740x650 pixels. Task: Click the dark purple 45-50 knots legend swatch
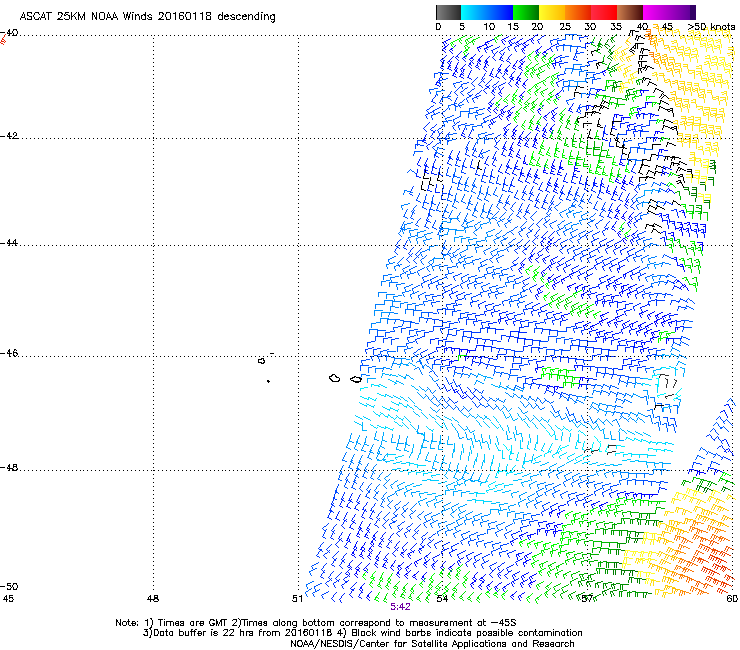(x=682, y=12)
